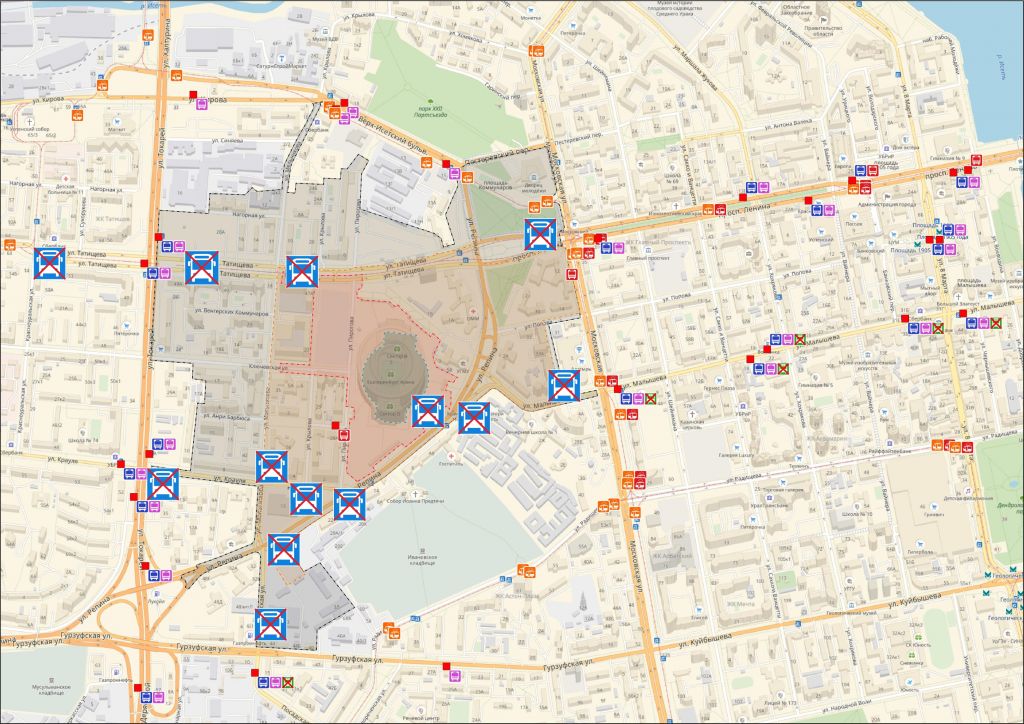Image resolution: width=1024 pixels, height=724 pixels.
Task: Click closed bus stop touching stadium's southeast edge
Action: coord(428,411)
